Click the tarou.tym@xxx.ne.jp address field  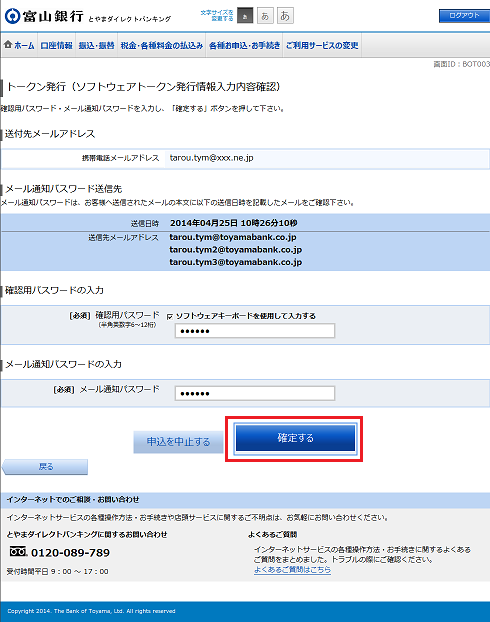pyautogui.click(x=327, y=158)
